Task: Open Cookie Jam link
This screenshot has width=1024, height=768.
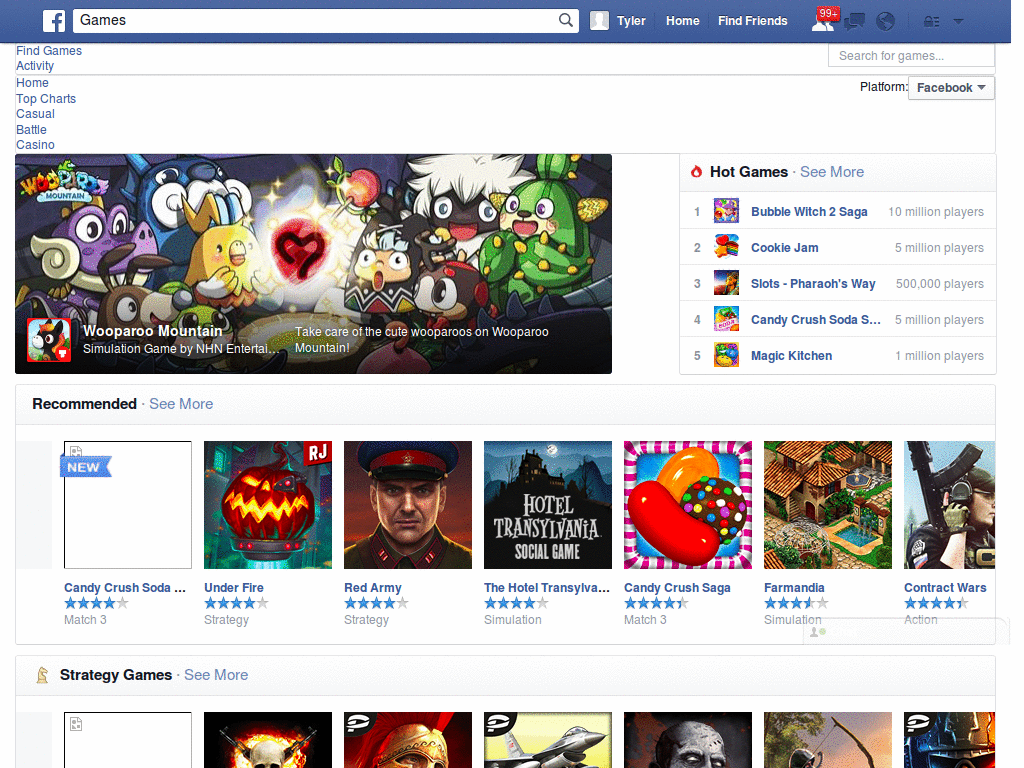Action: coord(784,248)
